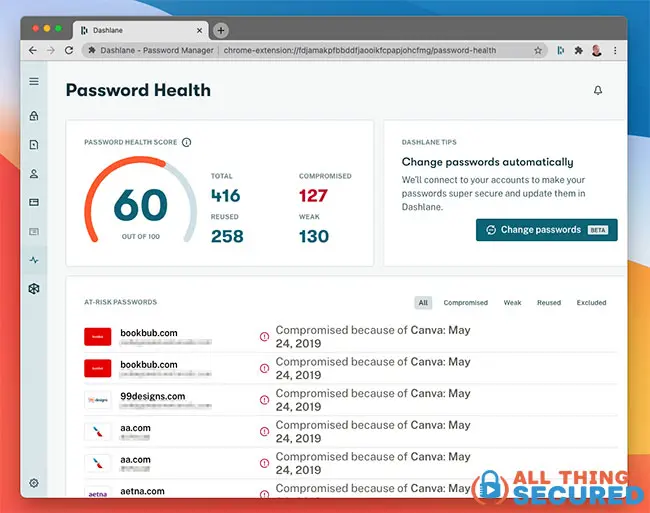Click warning icon on first aa.com row

[x=264, y=431]
